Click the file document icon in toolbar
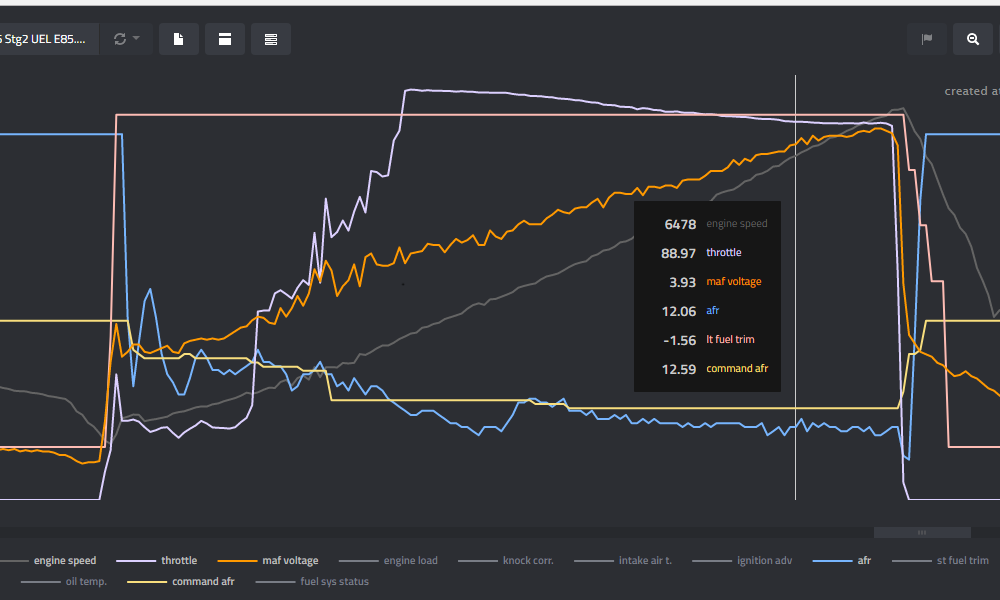Viewport: 1000px width, 600px height. coord(178,39)
